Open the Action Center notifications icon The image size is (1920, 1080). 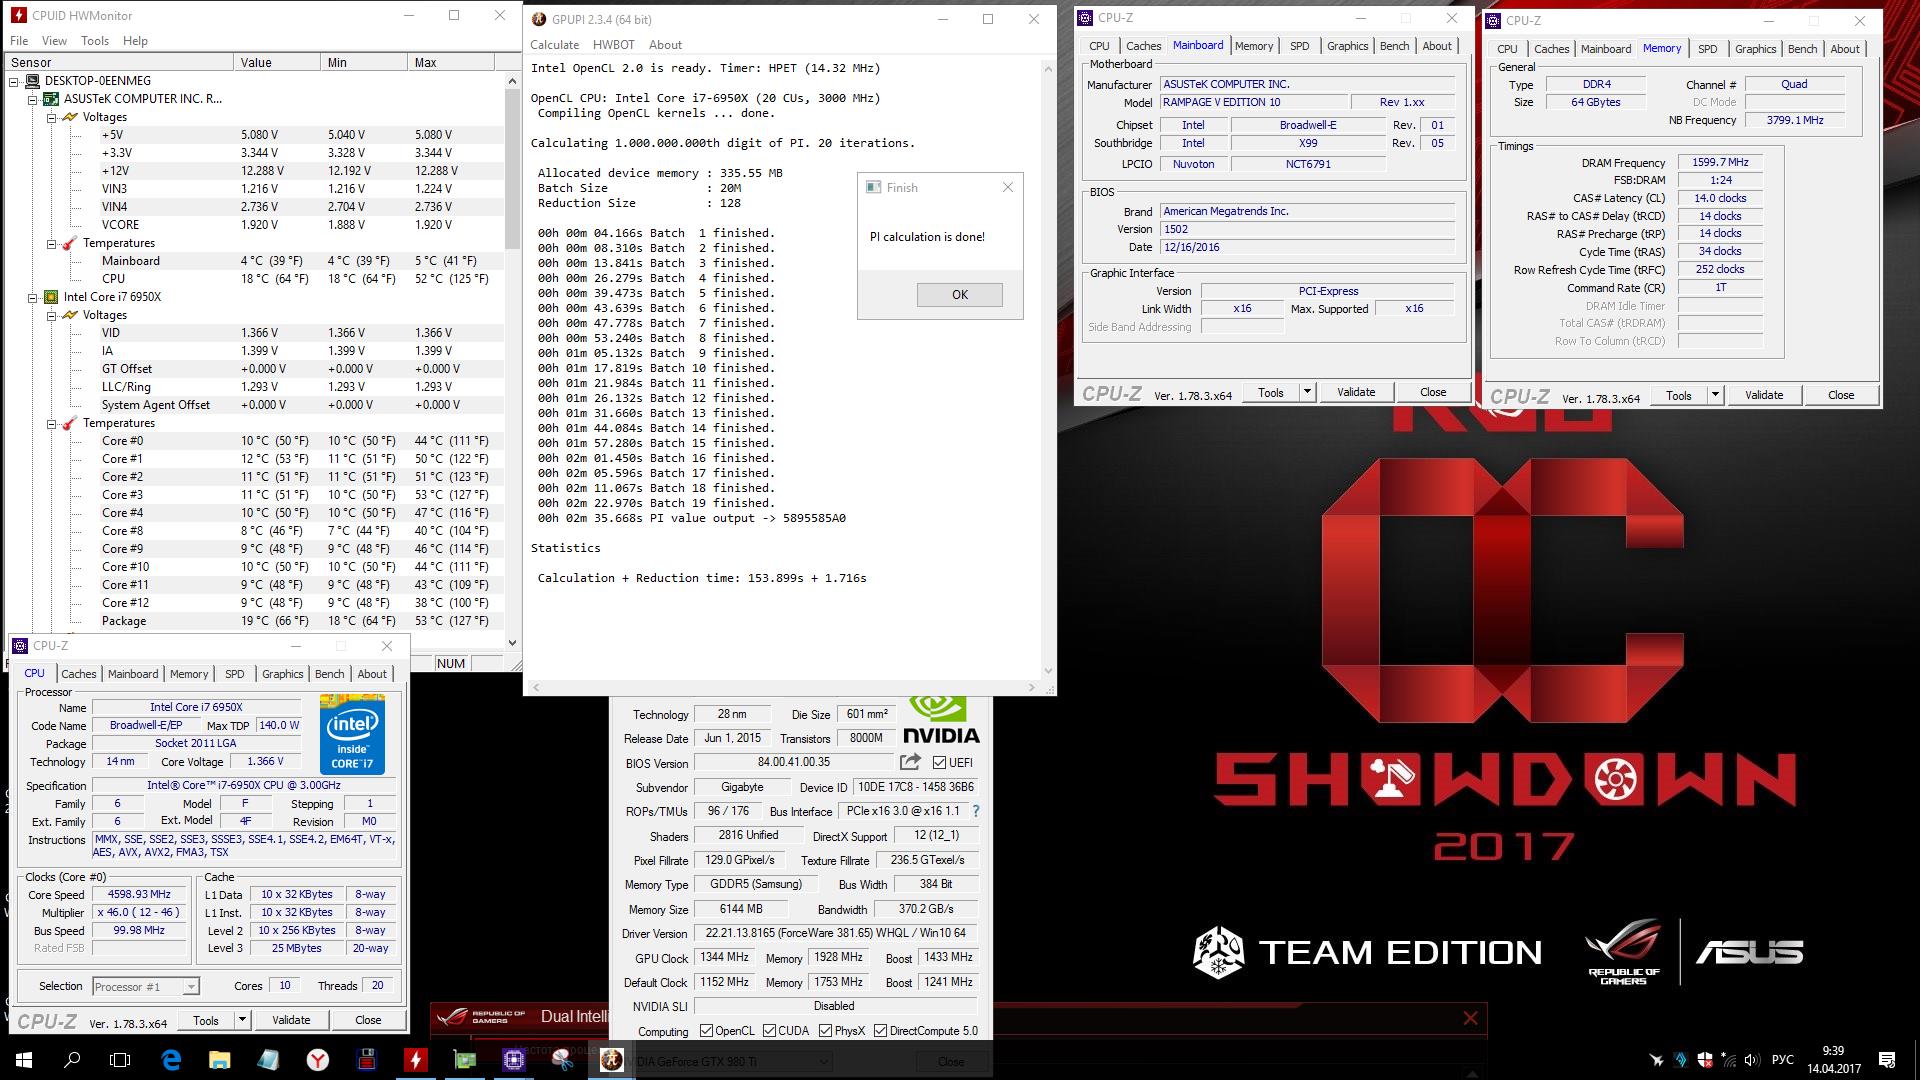pyautogui.click(x=1887, y=1060)
